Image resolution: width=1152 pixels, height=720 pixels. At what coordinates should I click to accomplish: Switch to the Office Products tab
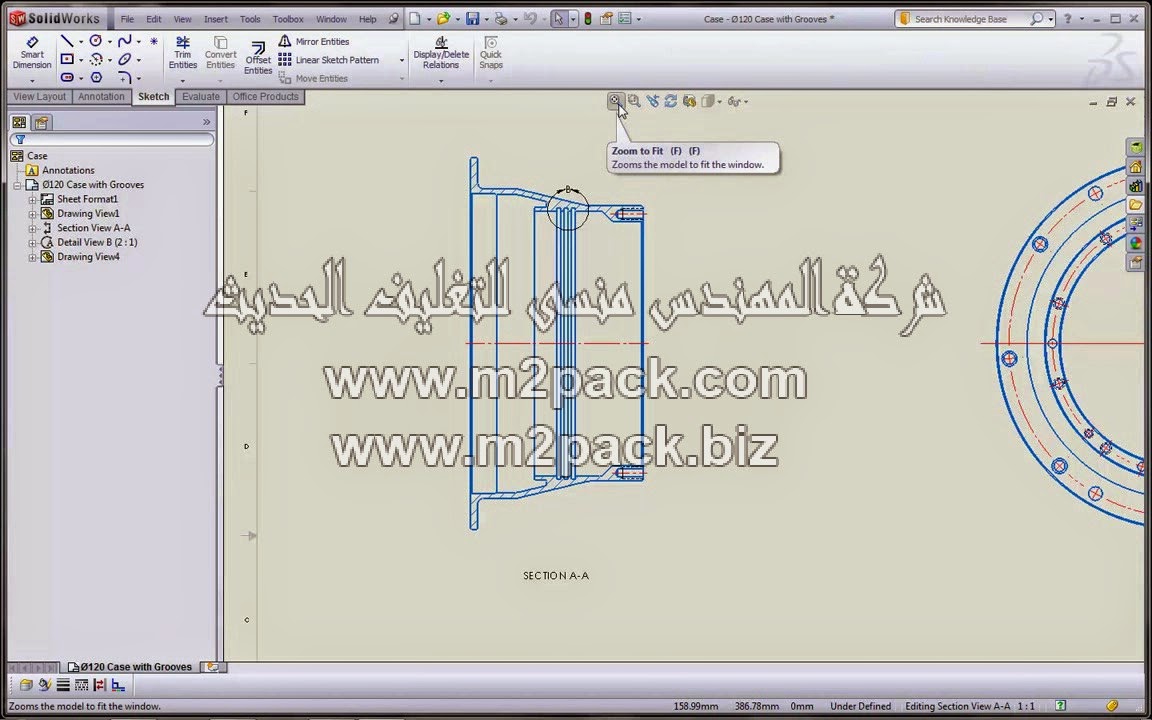click(x=265, y=96)
